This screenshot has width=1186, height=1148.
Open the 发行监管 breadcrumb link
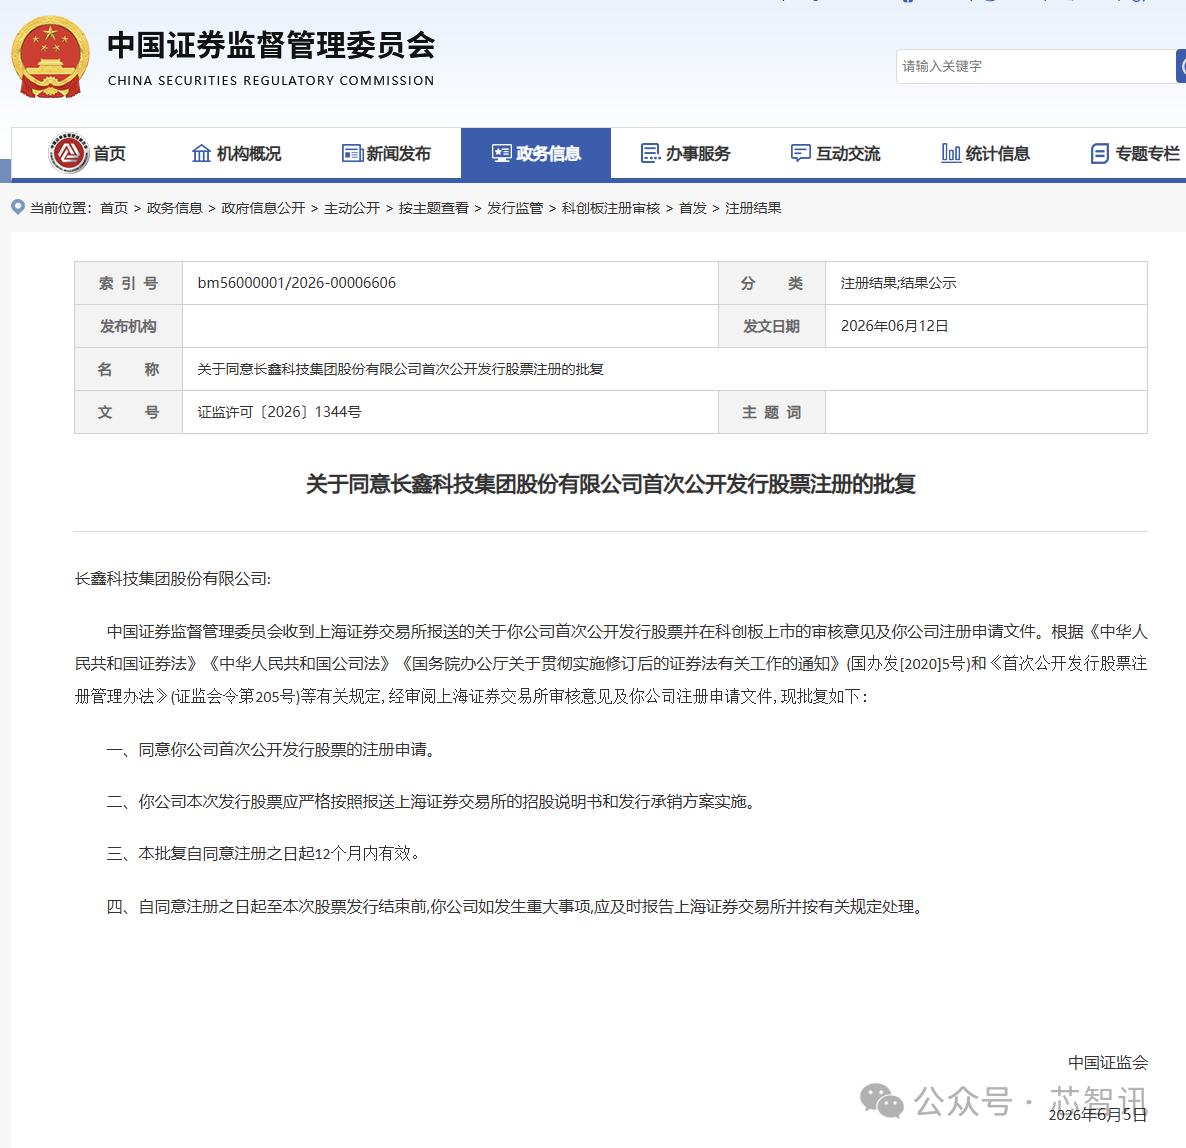tap(515, 208)
